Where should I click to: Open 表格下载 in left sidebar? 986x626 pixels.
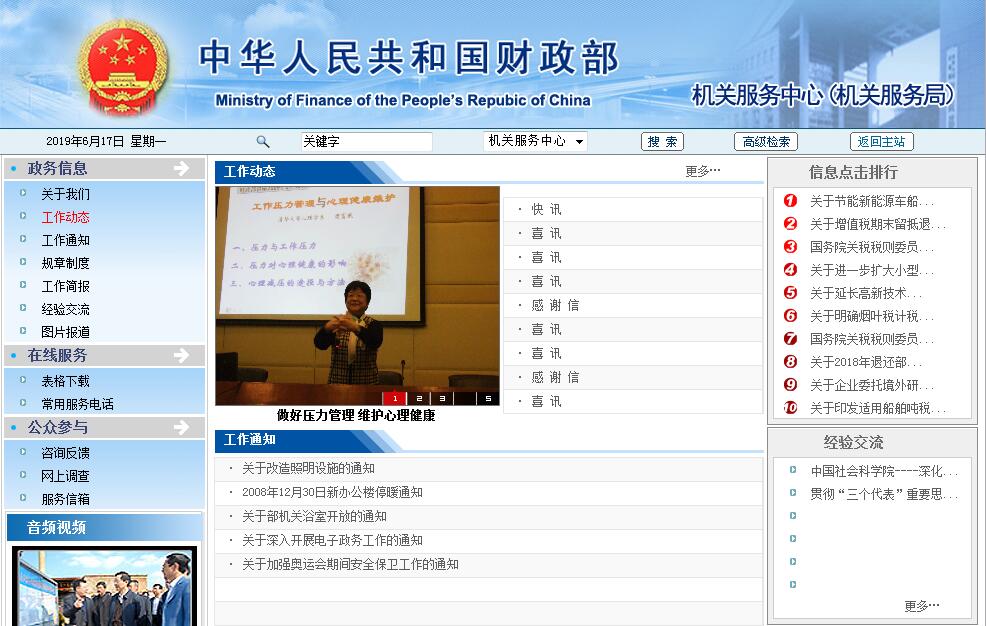65,381
